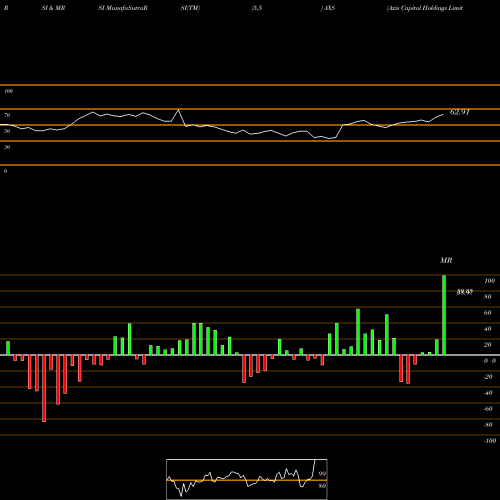Viewport: 500px width, 500px height.
Task: Open the mini chart thumbnail at the bottom
Action: tap(247, 479)
